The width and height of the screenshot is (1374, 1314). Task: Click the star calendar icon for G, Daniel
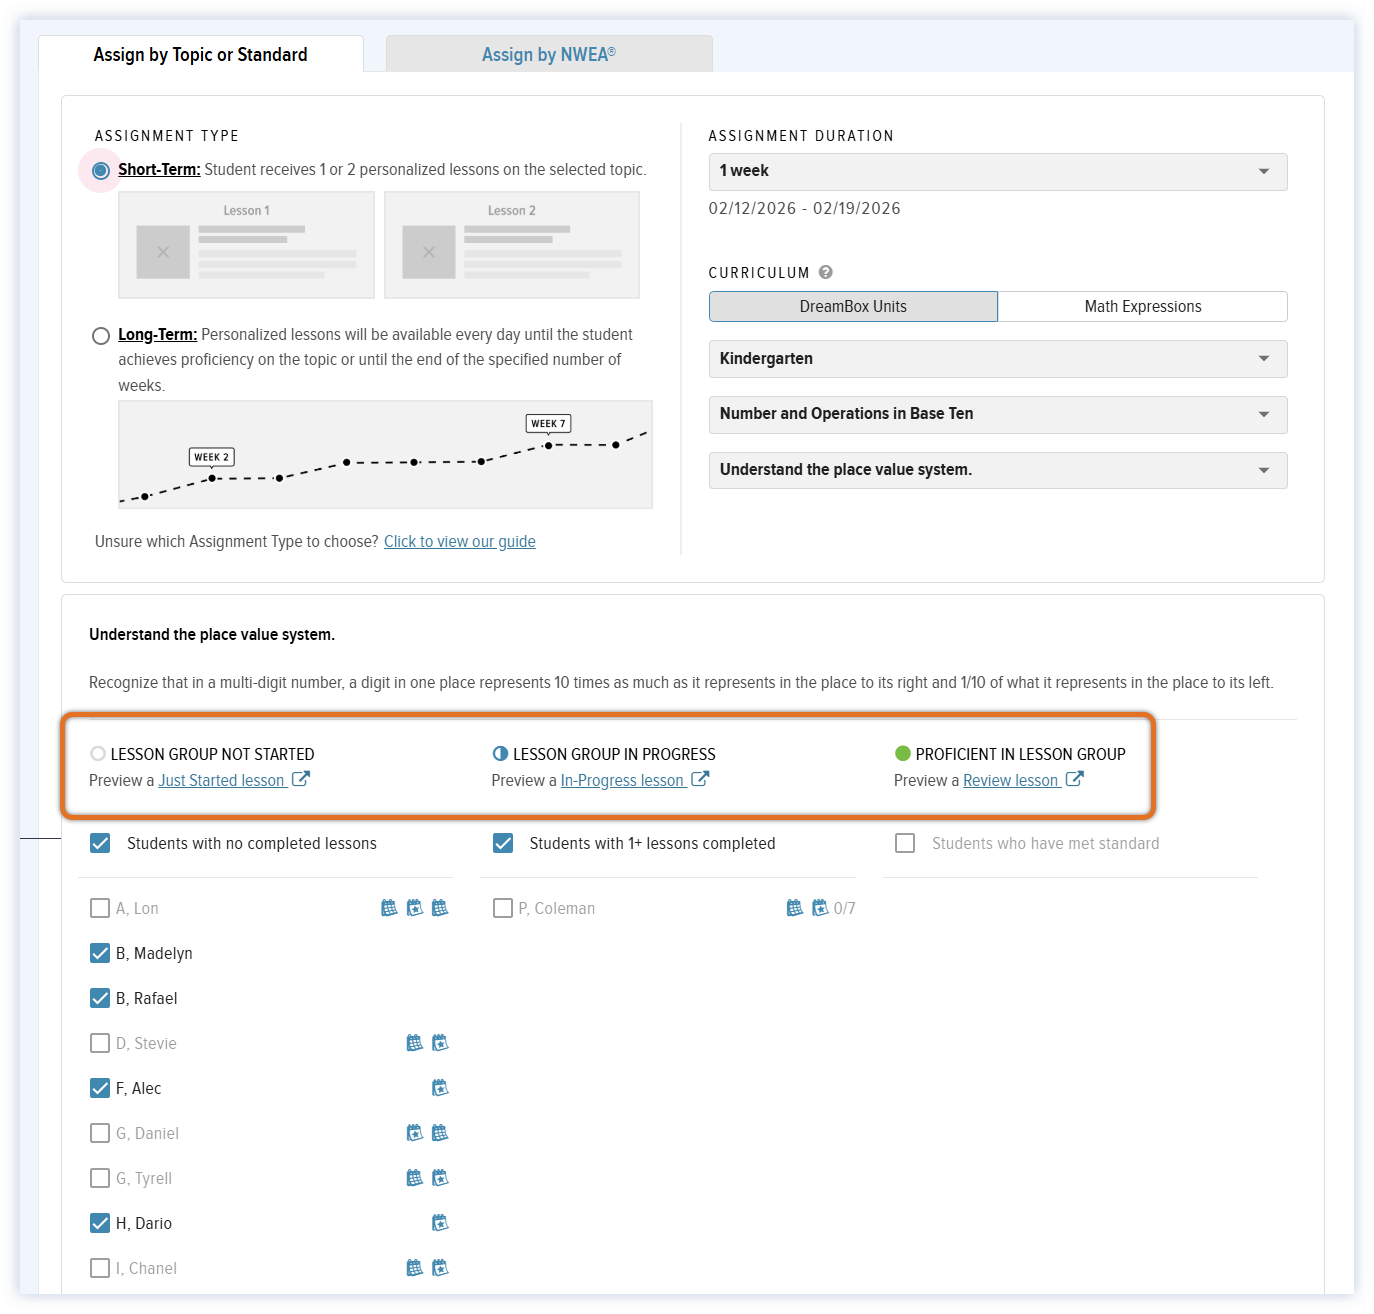point(415,1133)
